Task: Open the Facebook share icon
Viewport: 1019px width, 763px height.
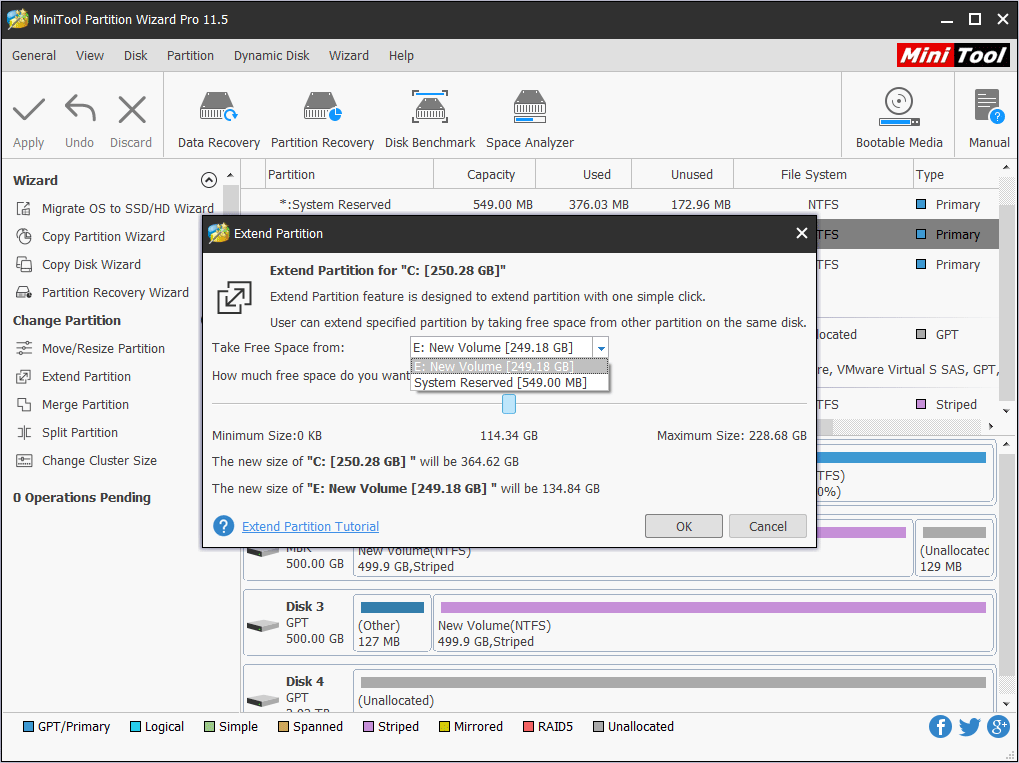Action: tap(940, 727)
